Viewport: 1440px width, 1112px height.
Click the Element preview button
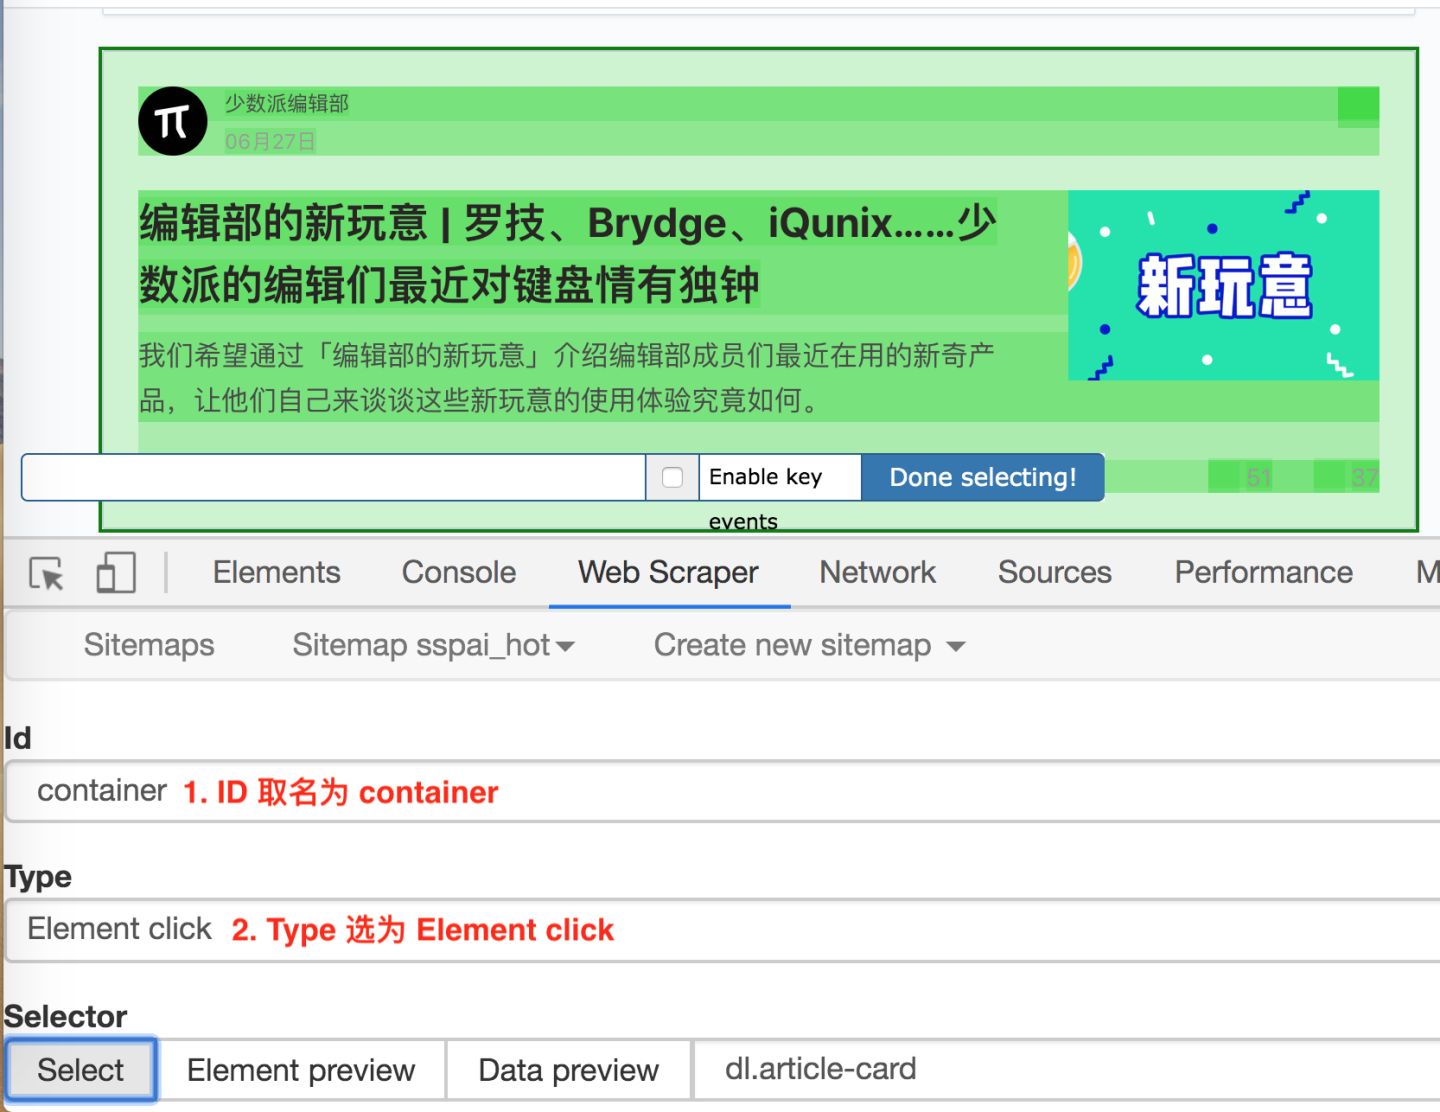301,1070
